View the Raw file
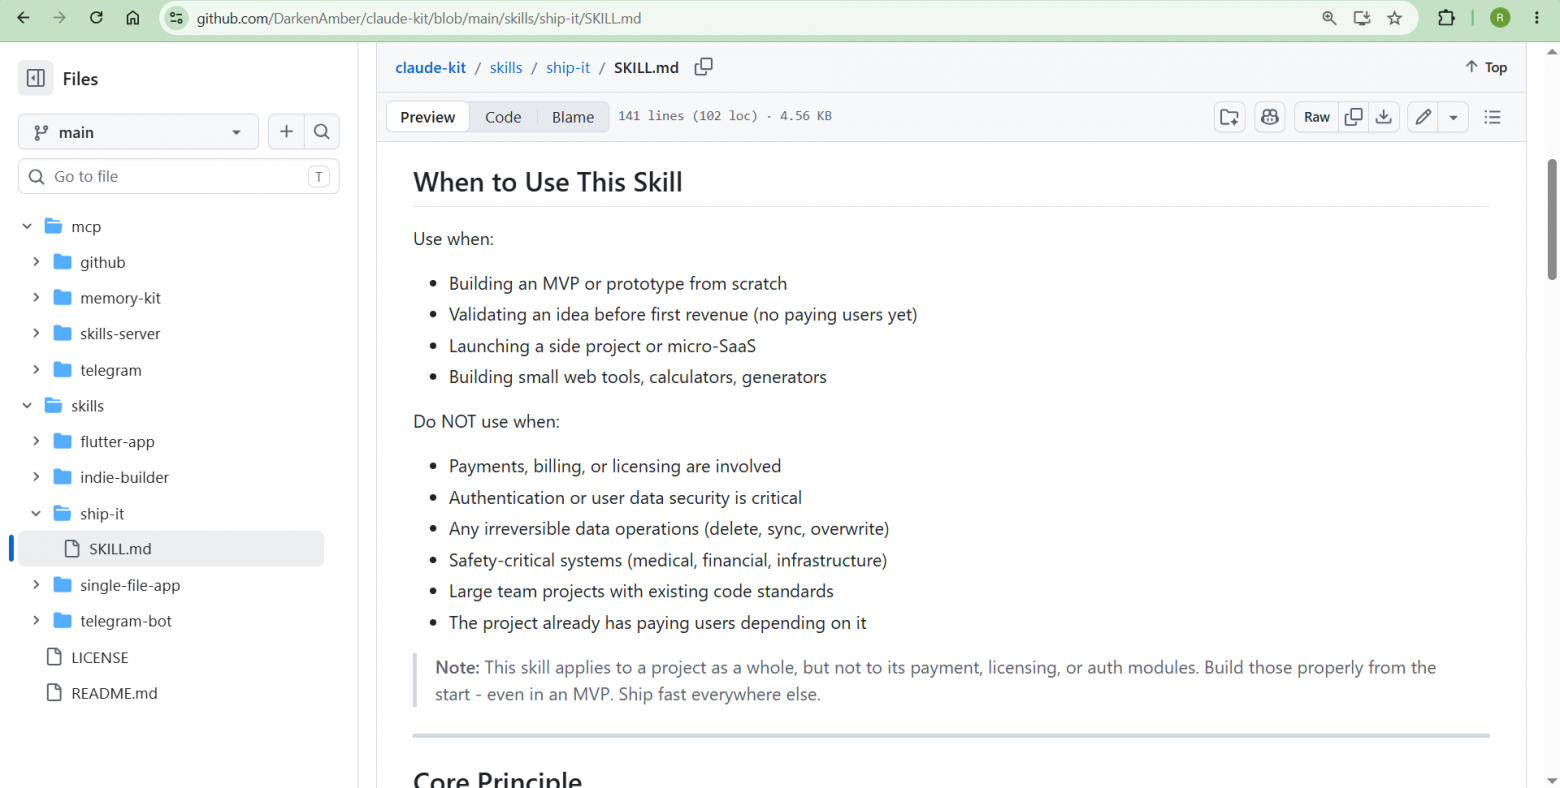This screenshot has height=788, width=1560. click(x=1317, y=117)
